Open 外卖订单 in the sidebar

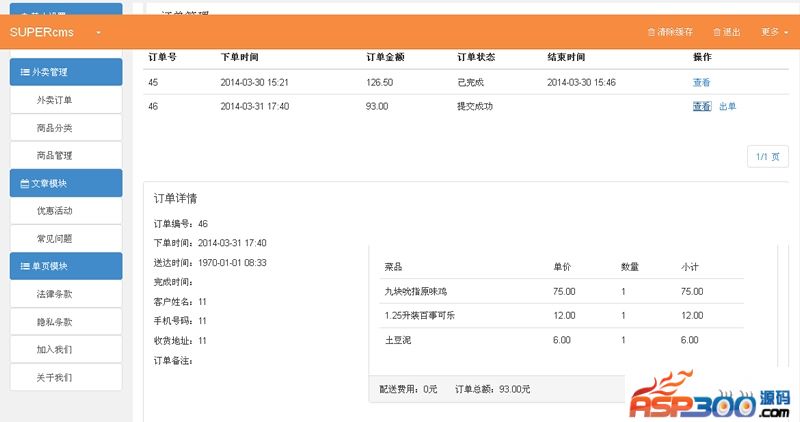54,100
